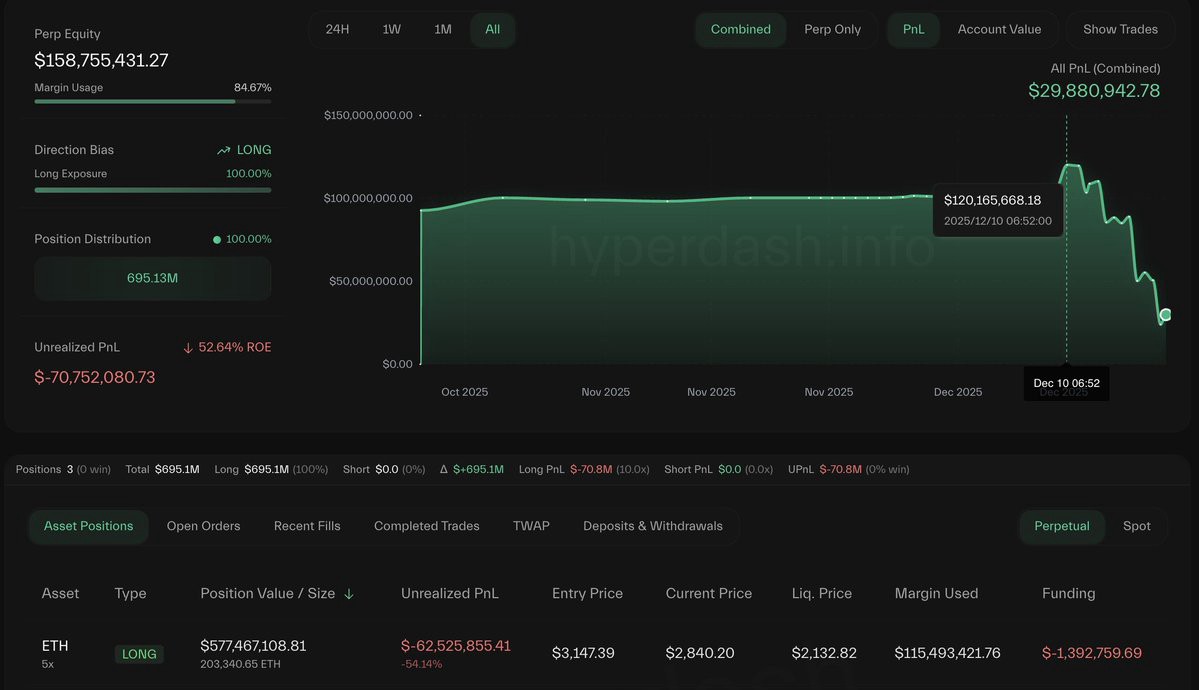
Task: Click the green Position Distribution dot
Action: pyautogui.click(x=216, y=239)
